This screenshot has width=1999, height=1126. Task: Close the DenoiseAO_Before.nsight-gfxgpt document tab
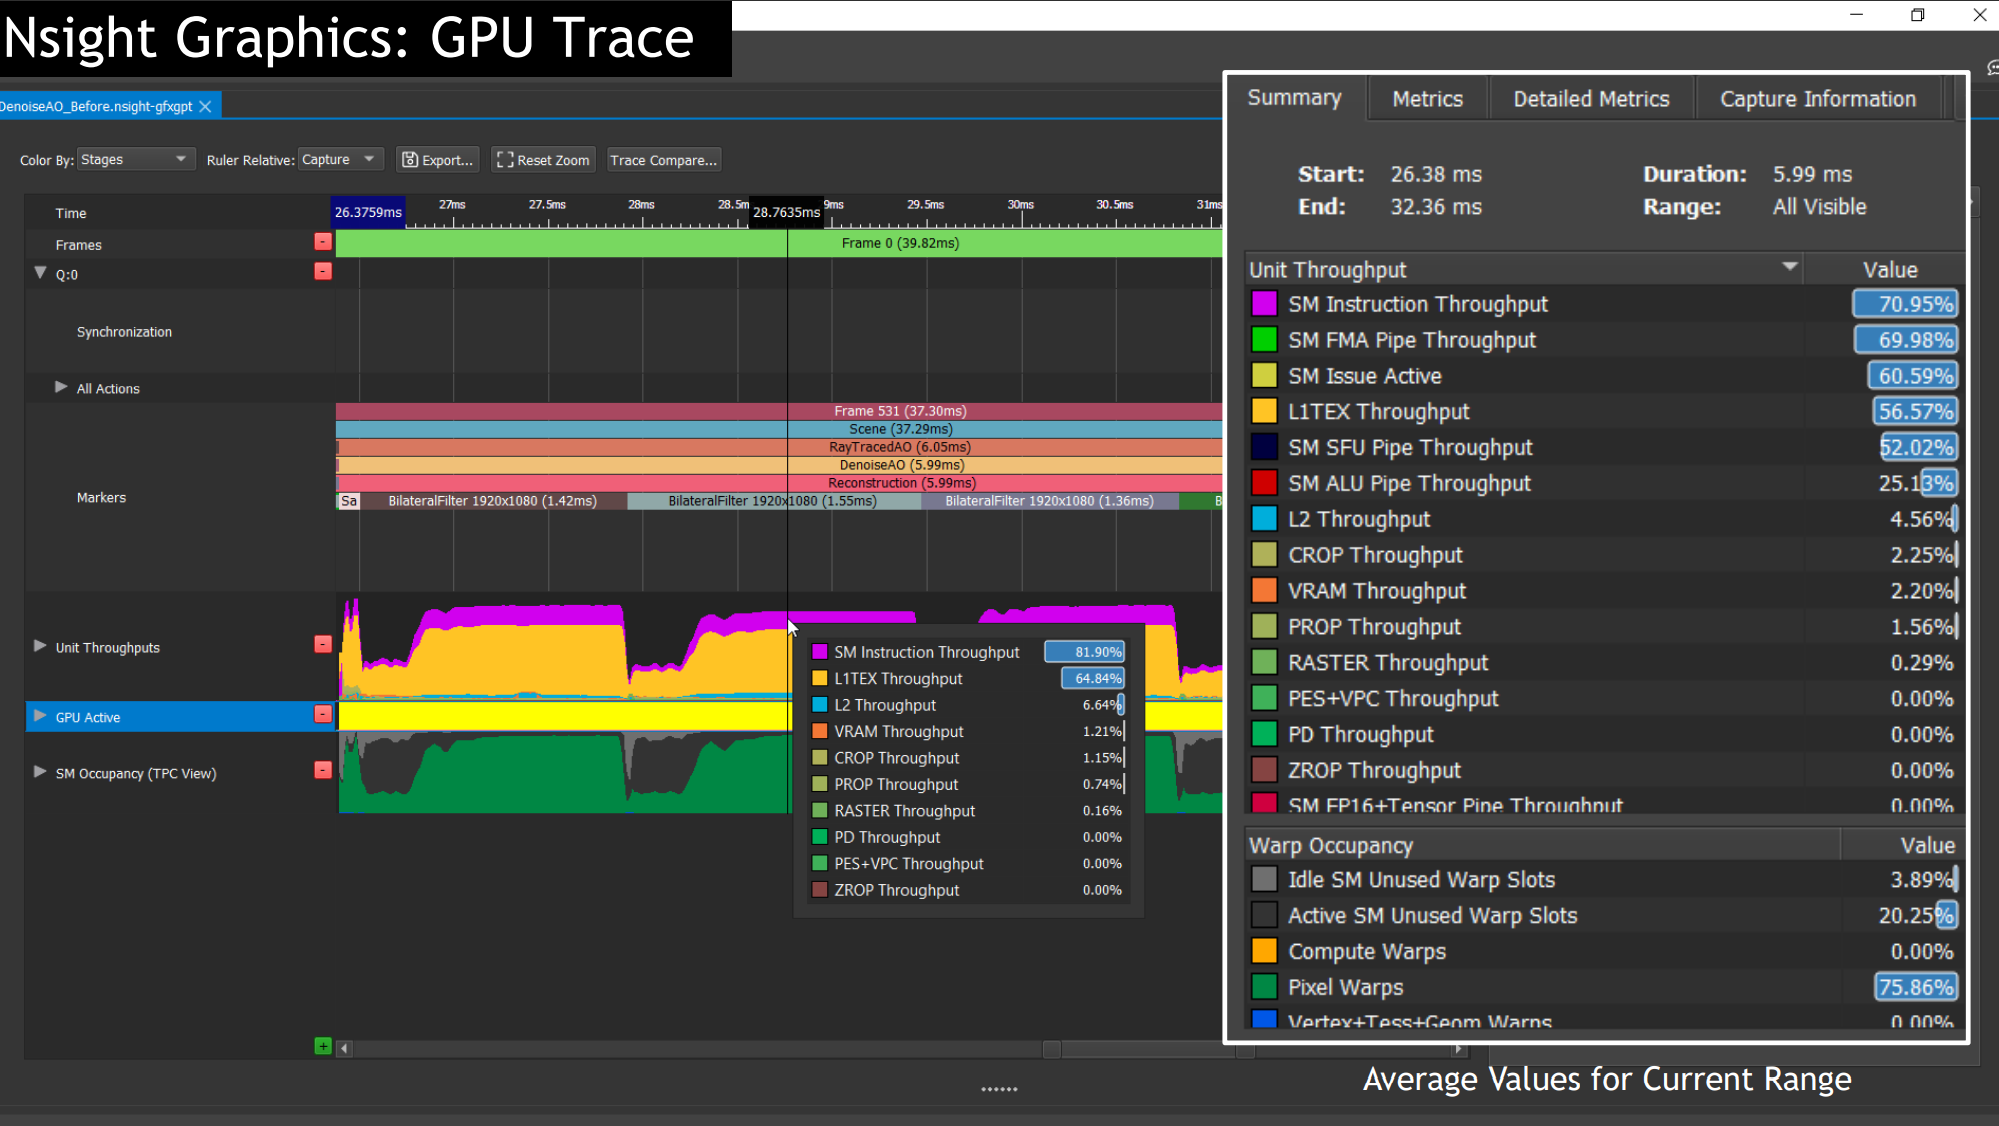pos(206,105)
